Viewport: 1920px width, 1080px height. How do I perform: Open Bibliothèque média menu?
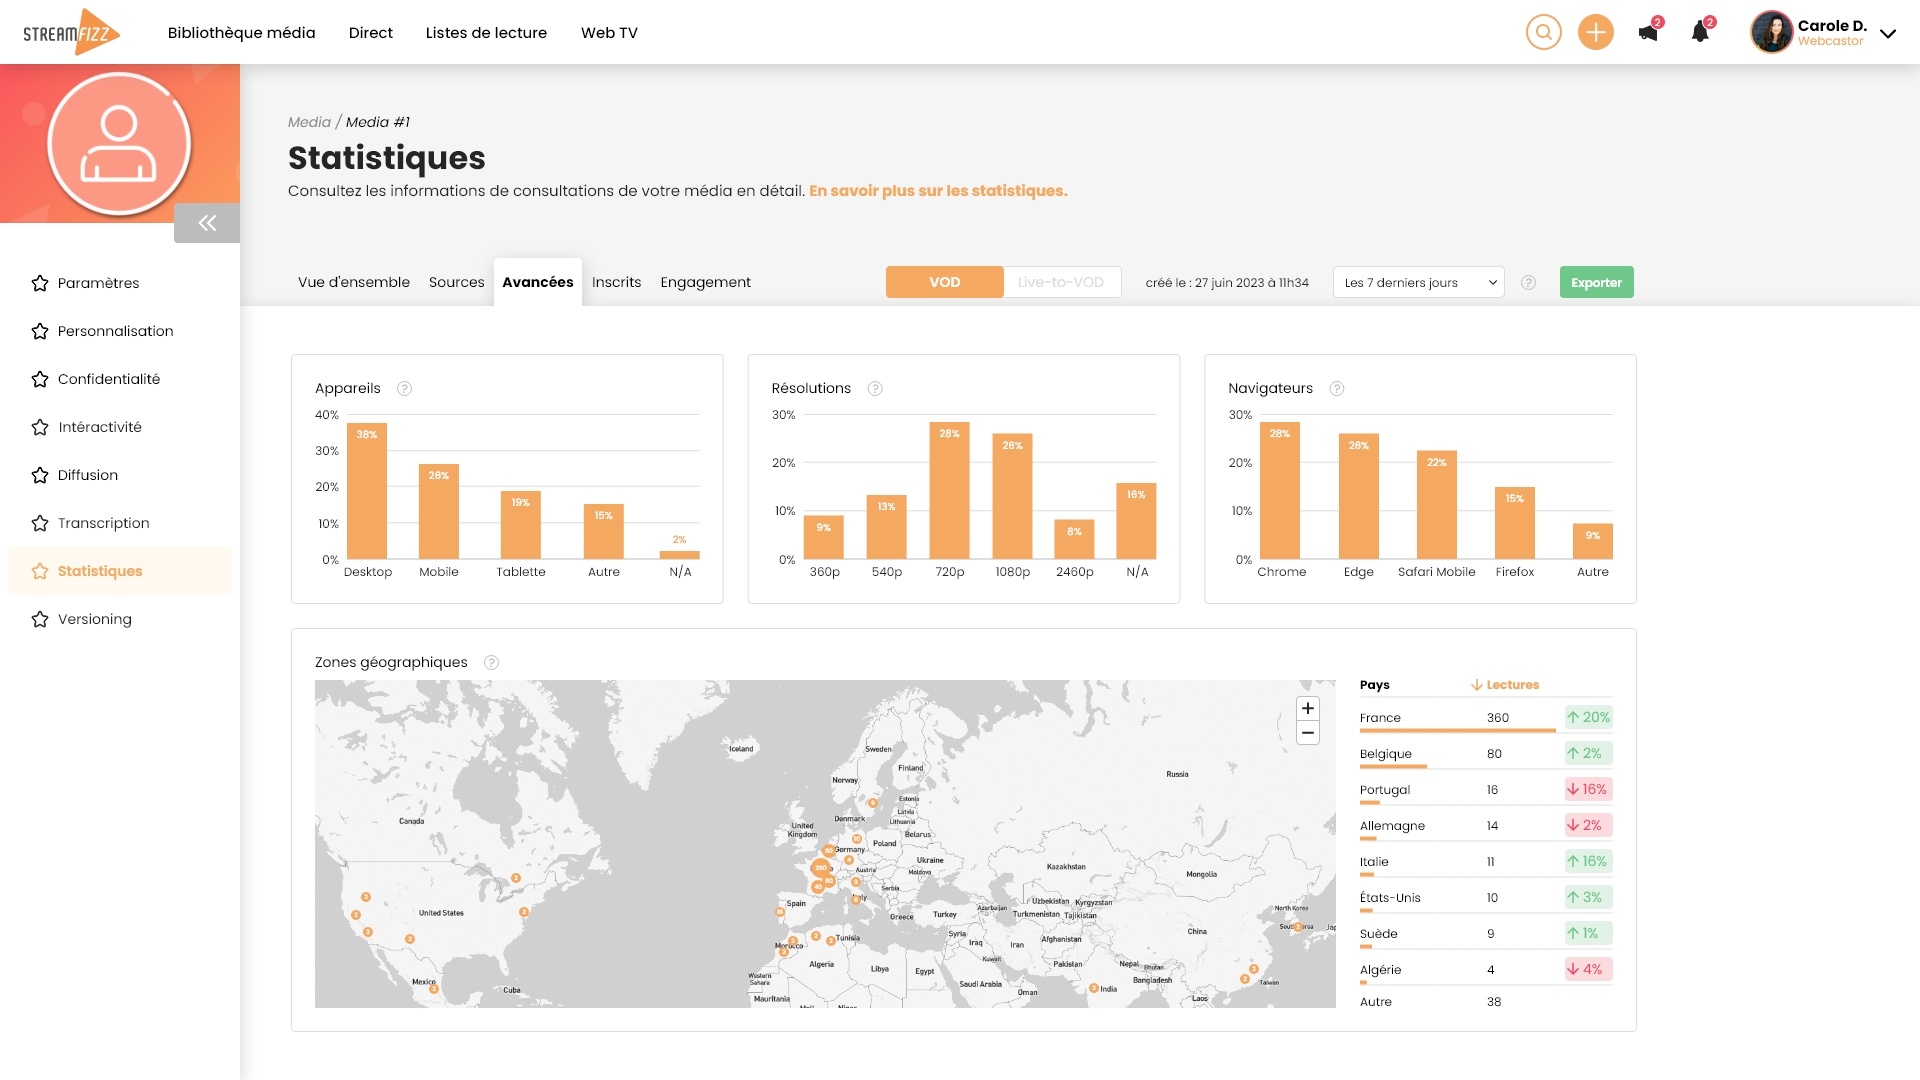[241, 33]
